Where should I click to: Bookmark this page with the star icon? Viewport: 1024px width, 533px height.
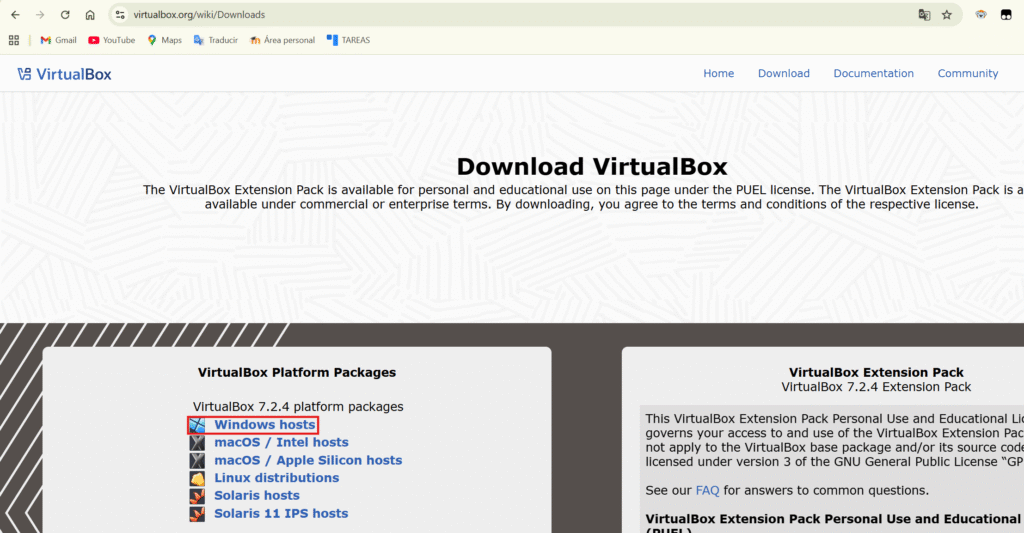point(947,15)
